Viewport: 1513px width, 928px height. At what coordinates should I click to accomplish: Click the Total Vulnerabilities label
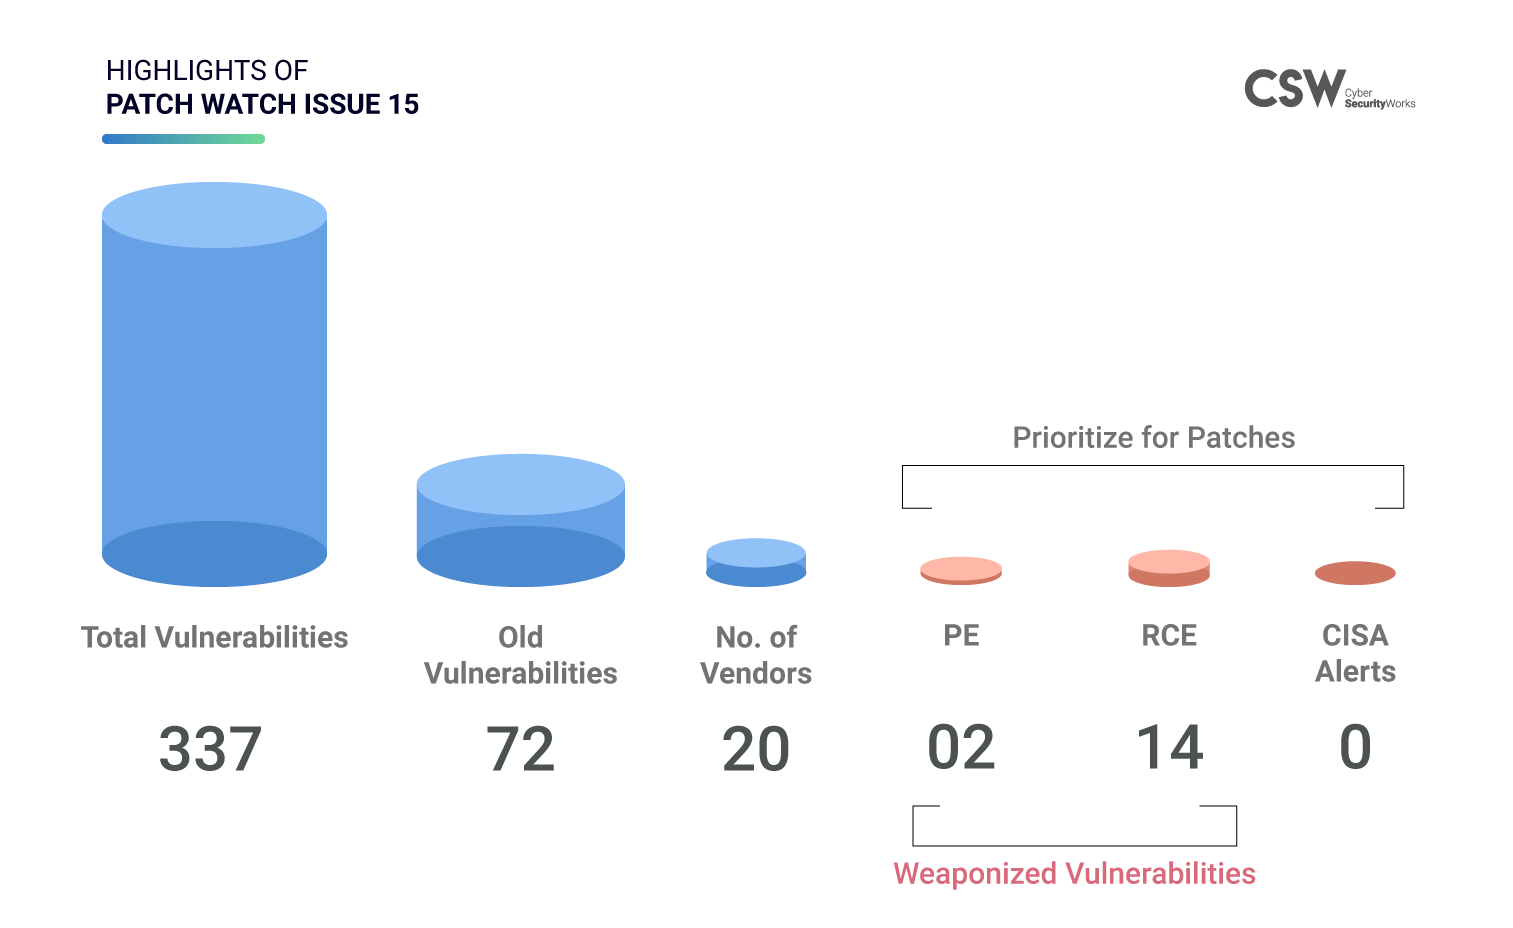pyautogui.click(x=214, y=637)
